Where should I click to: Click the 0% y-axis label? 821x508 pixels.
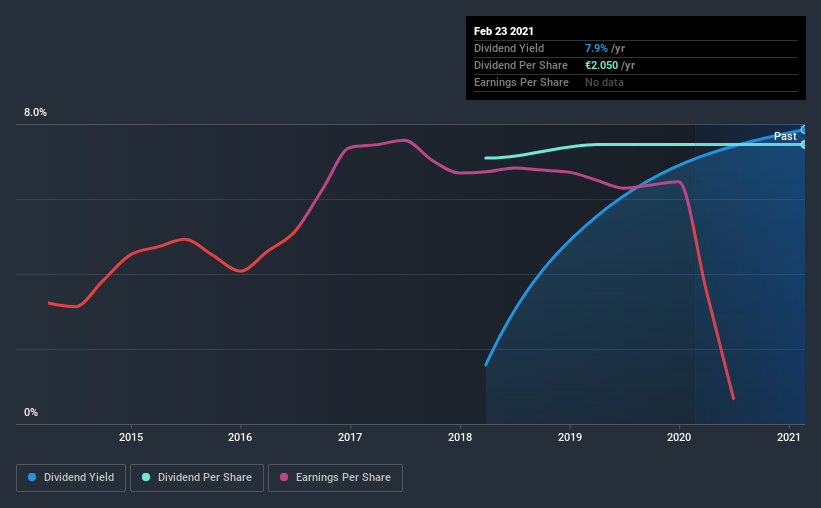[31, 413]
